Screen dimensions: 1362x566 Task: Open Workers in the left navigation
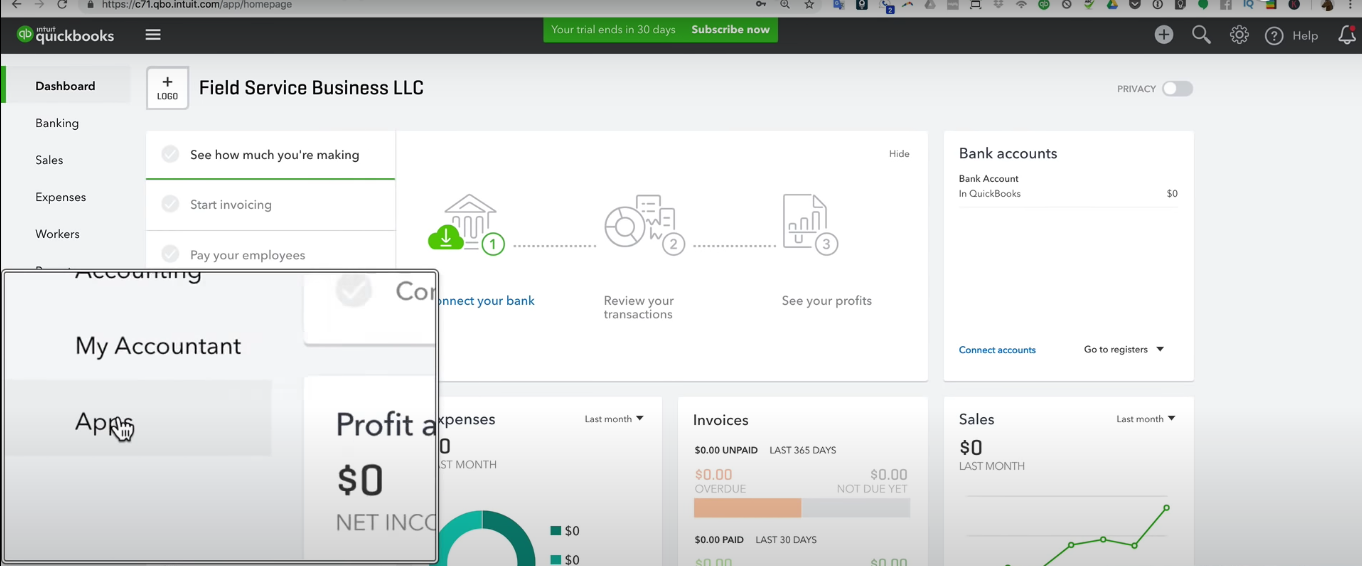[57, 234]
